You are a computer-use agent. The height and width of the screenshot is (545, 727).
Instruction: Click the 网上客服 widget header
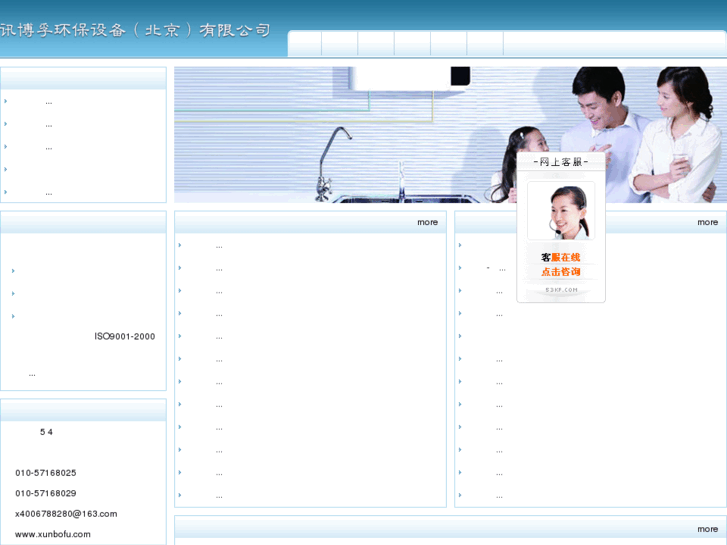pos(561,161)
